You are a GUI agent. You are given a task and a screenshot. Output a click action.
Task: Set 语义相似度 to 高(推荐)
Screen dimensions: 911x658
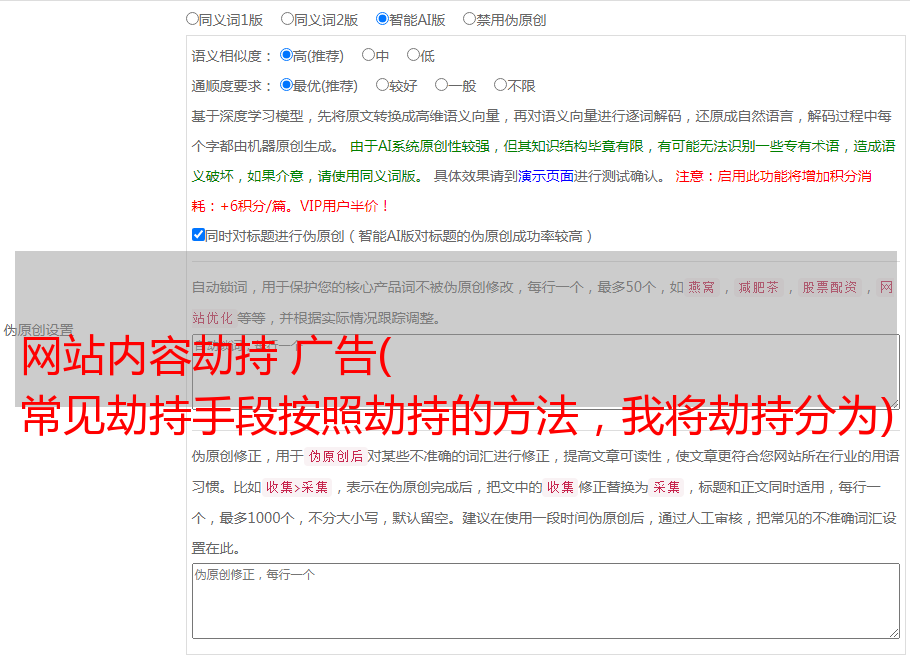click(x=286, y=55)
